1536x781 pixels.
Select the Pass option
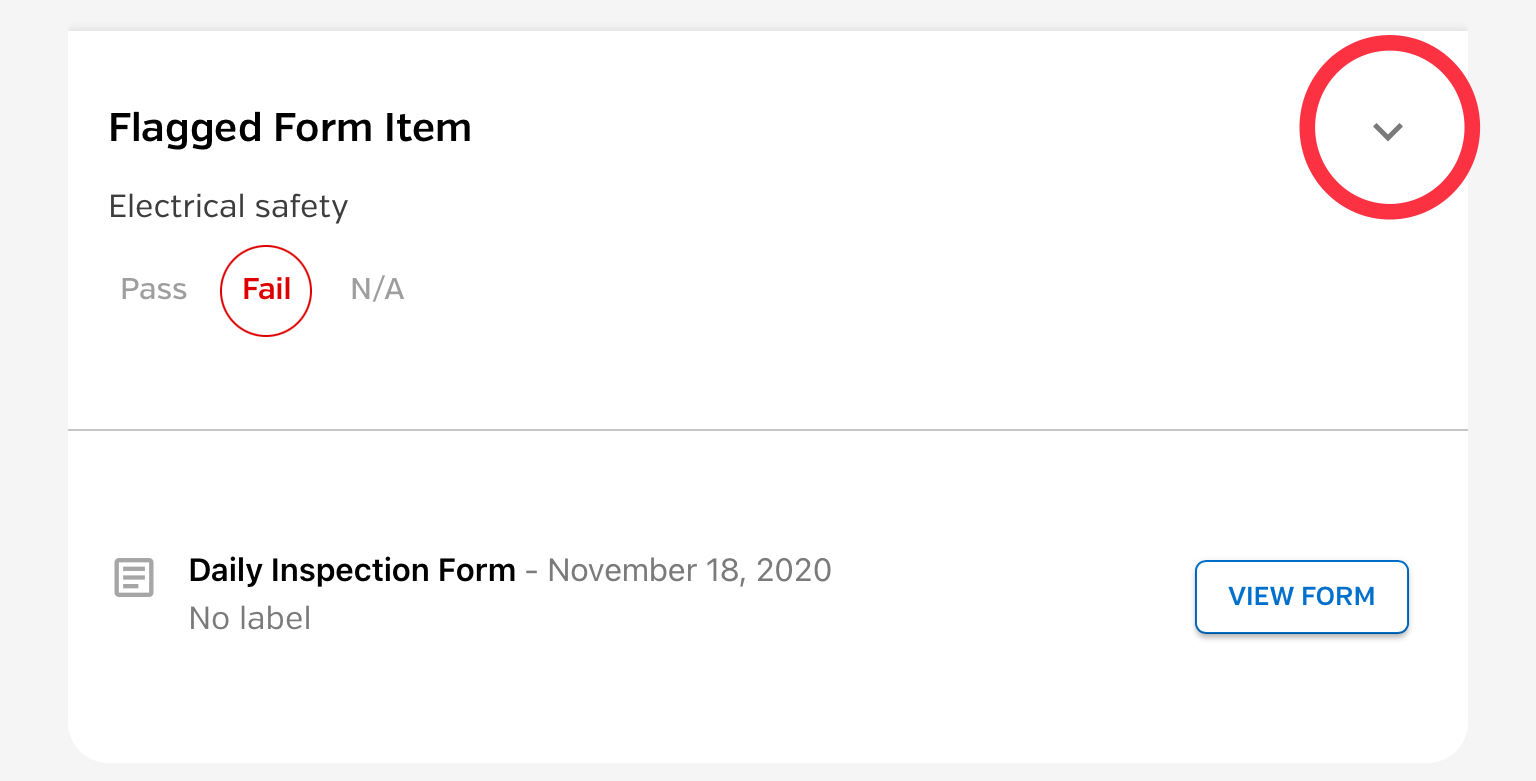point(154,290)
